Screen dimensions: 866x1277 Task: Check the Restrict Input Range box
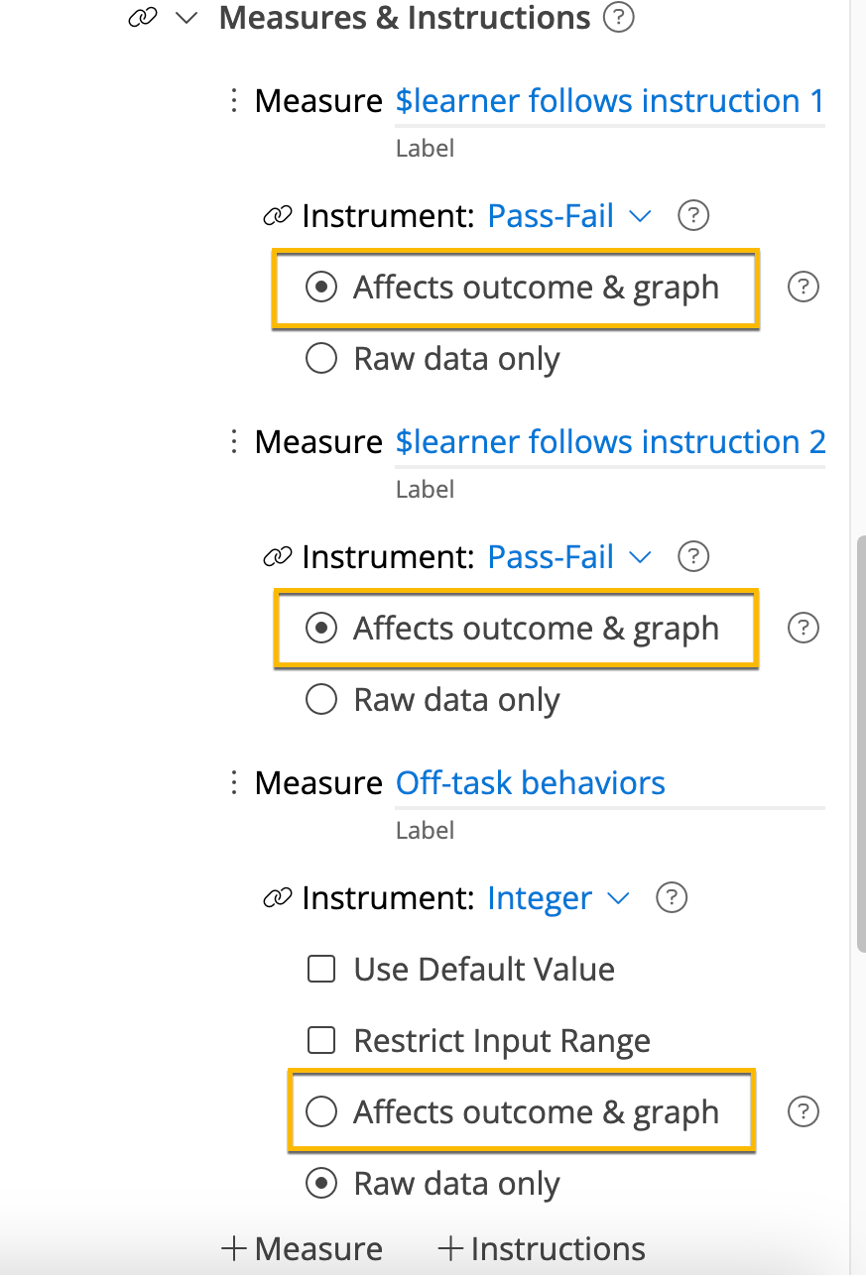click(321, 1041)
